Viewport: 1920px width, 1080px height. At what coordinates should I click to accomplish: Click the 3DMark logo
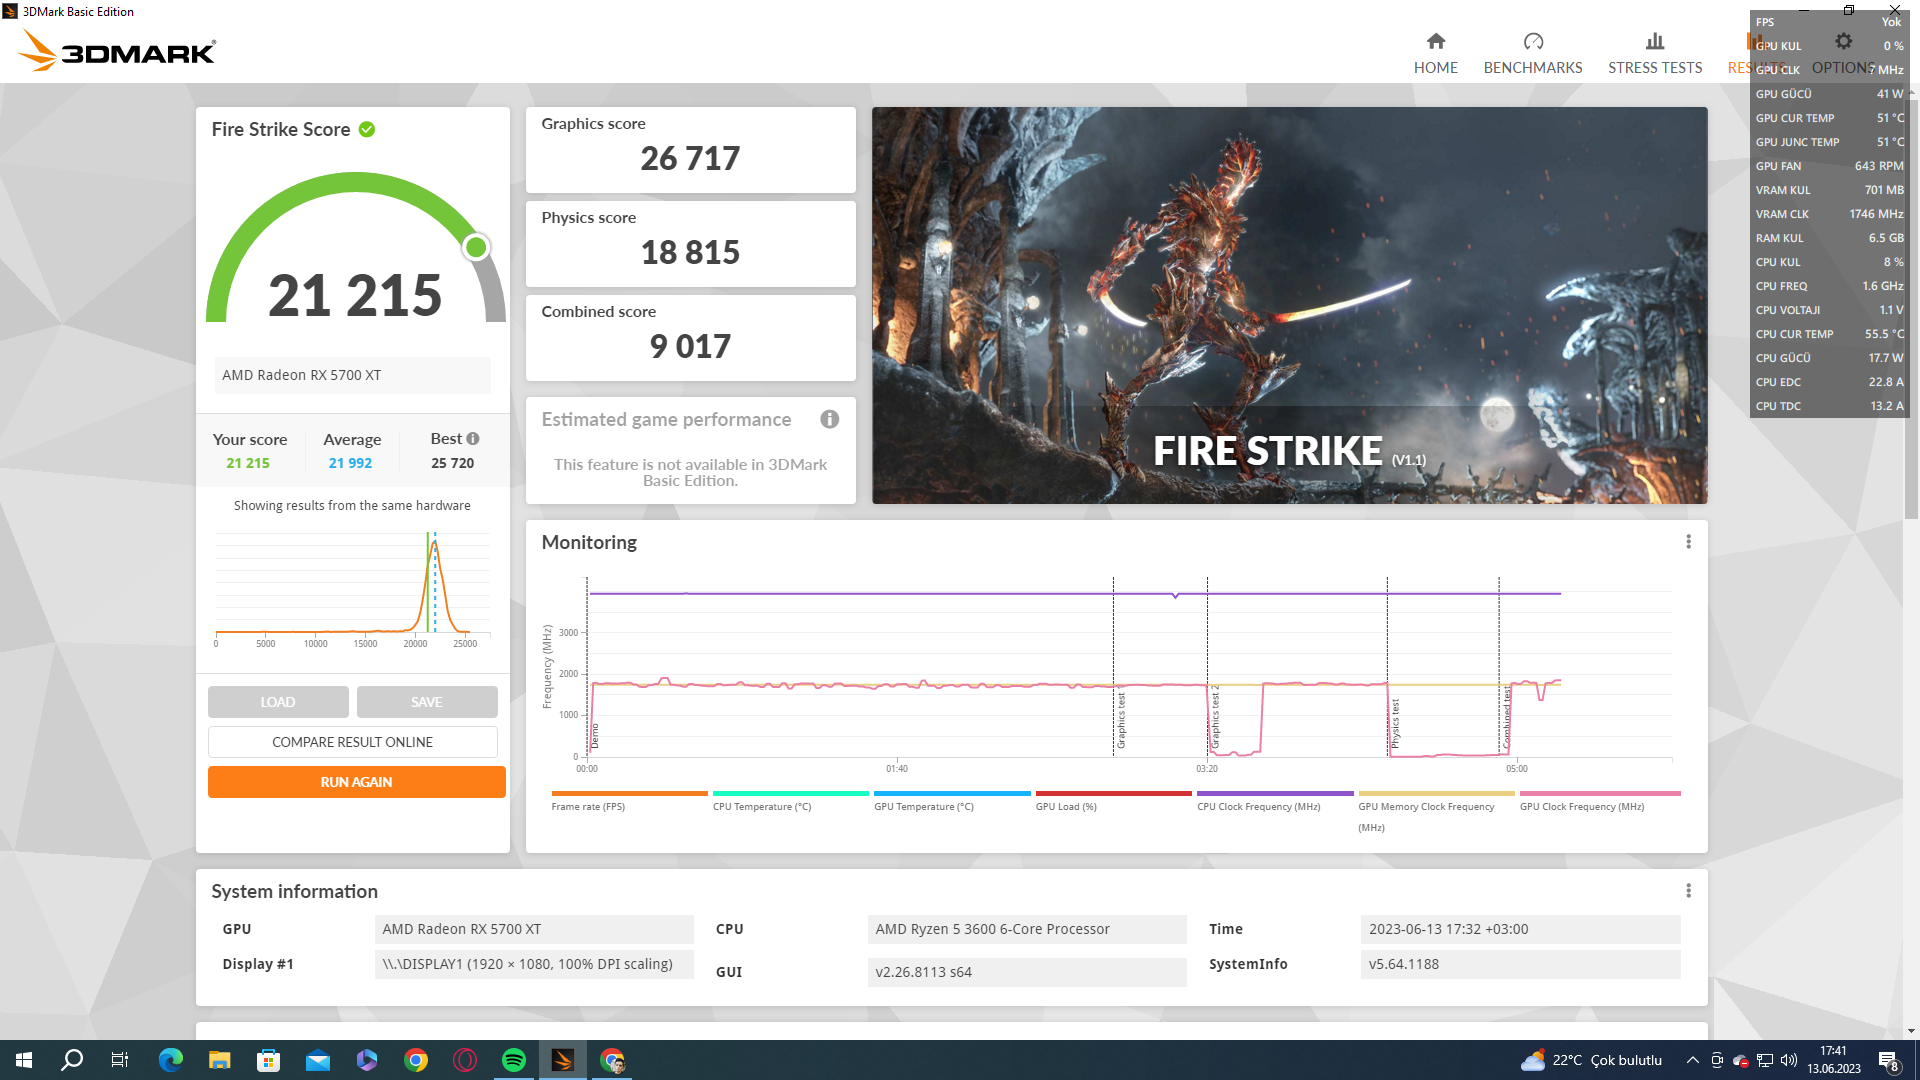(118, 50)
